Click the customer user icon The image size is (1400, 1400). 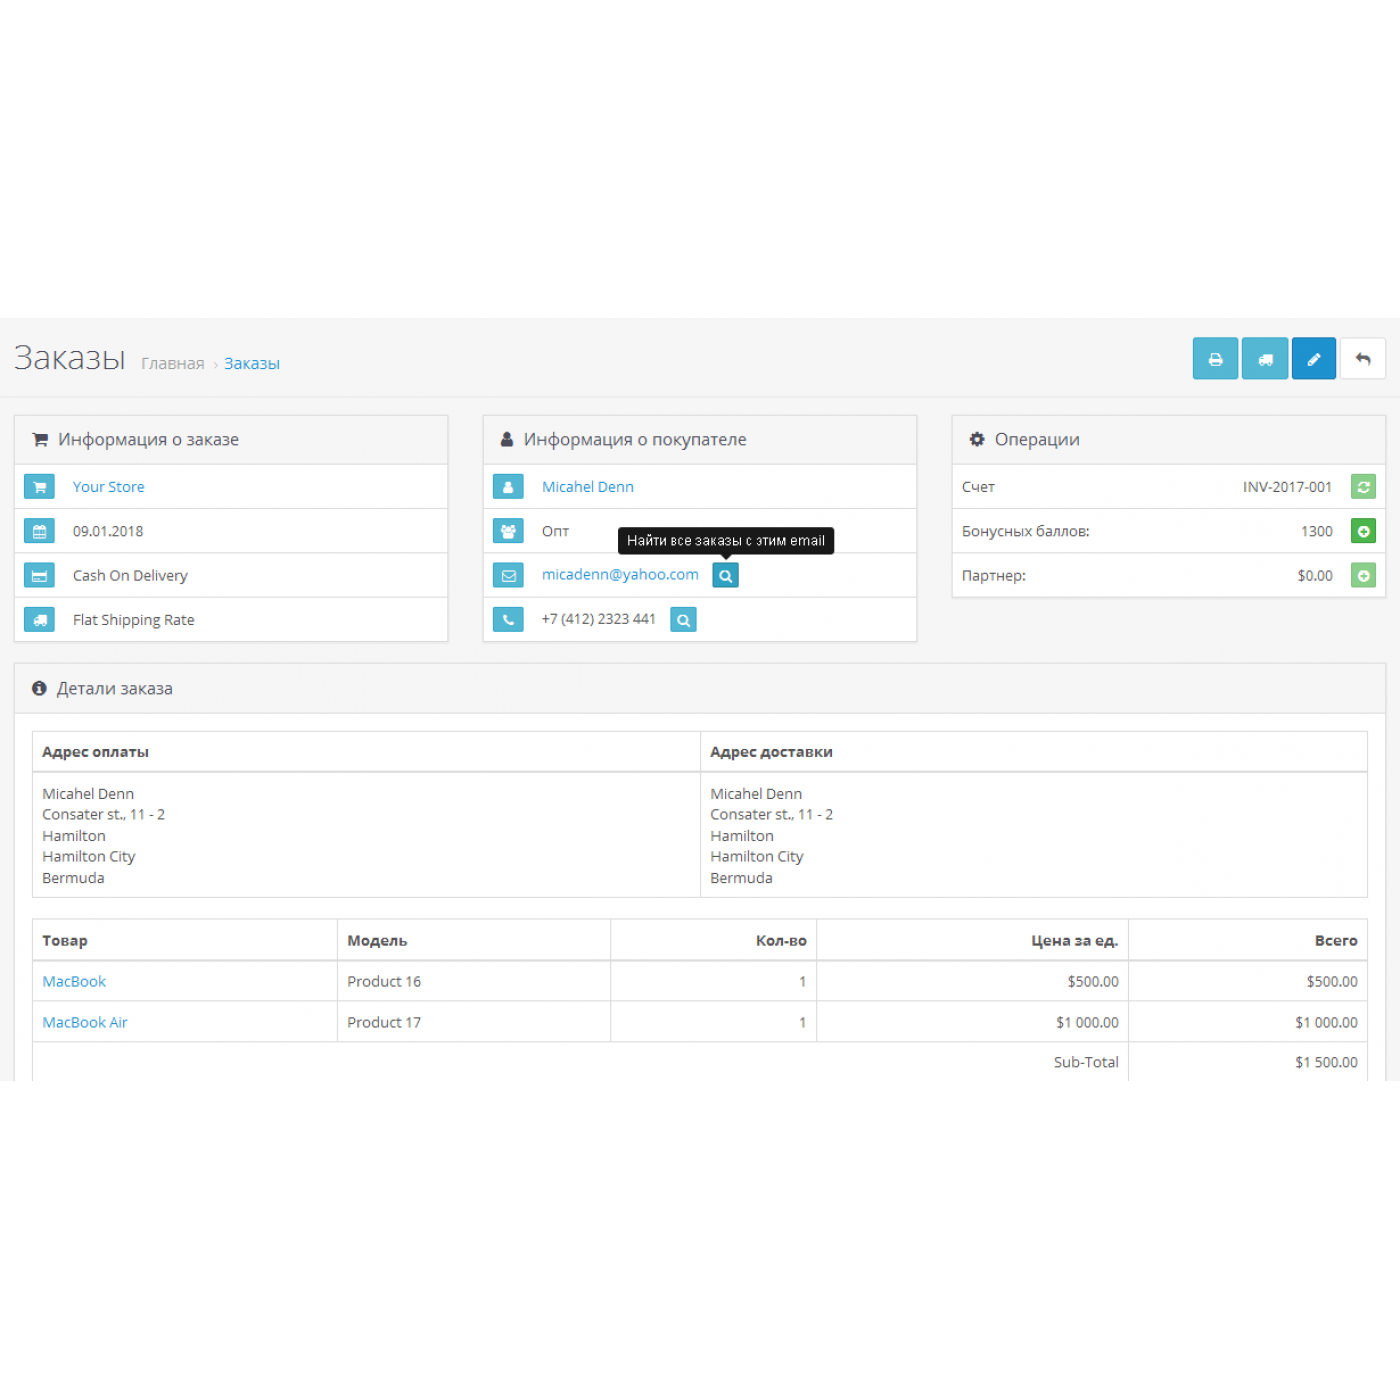click(508, 487)
